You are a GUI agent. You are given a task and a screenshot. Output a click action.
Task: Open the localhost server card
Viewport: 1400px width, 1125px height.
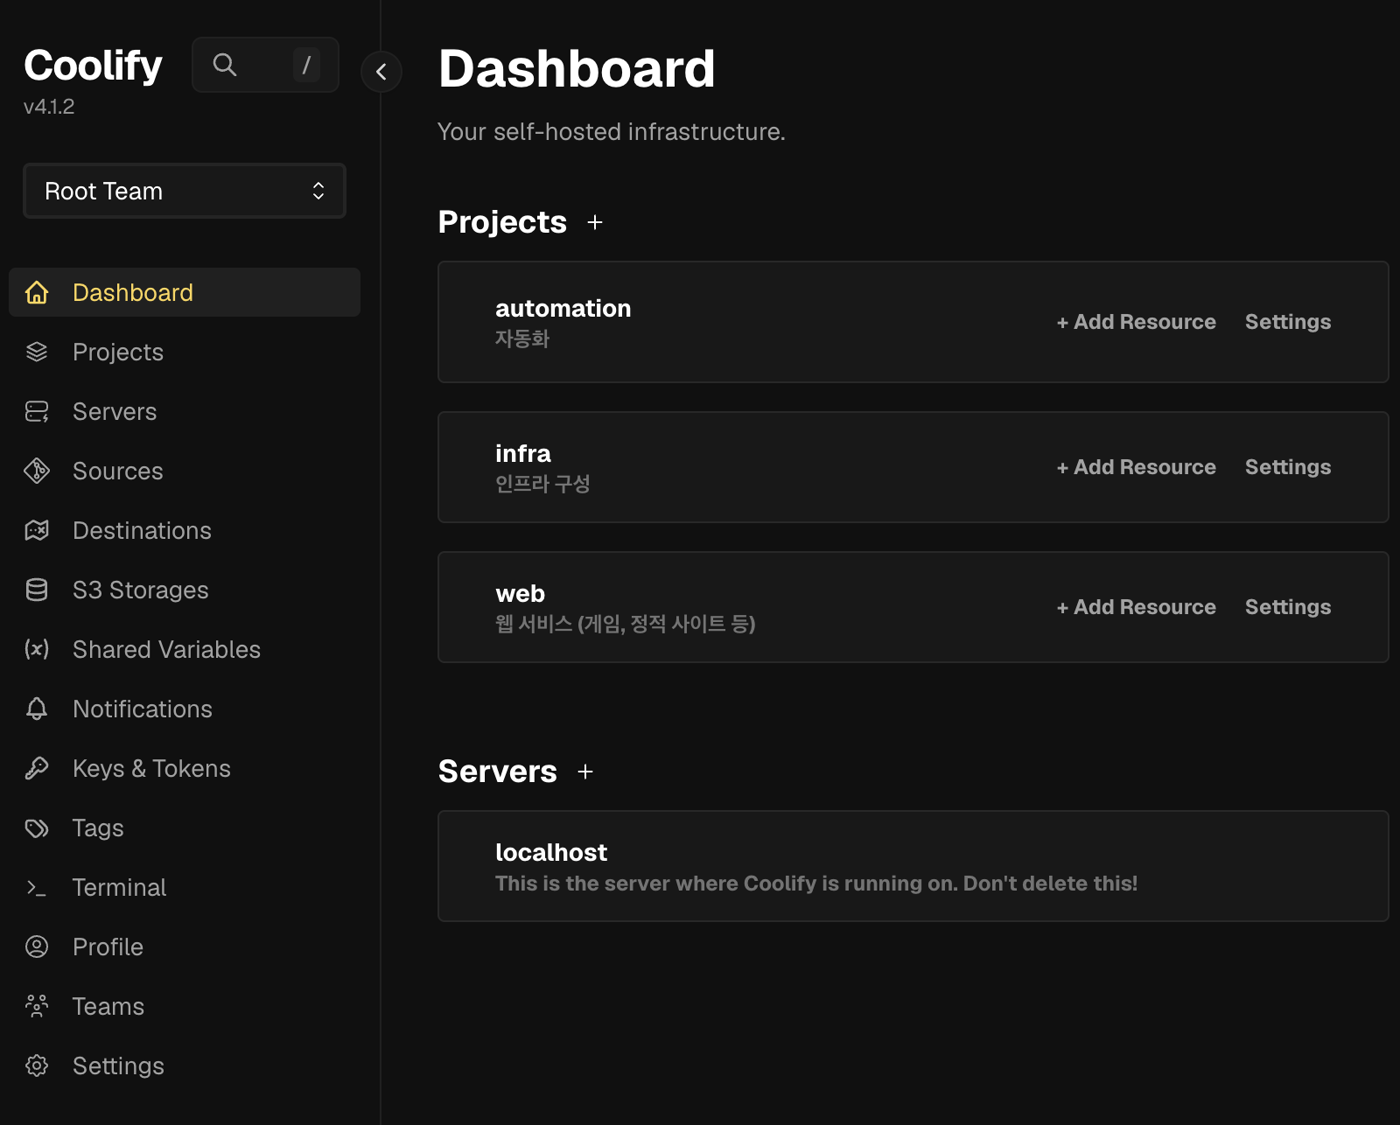(913, 866)
